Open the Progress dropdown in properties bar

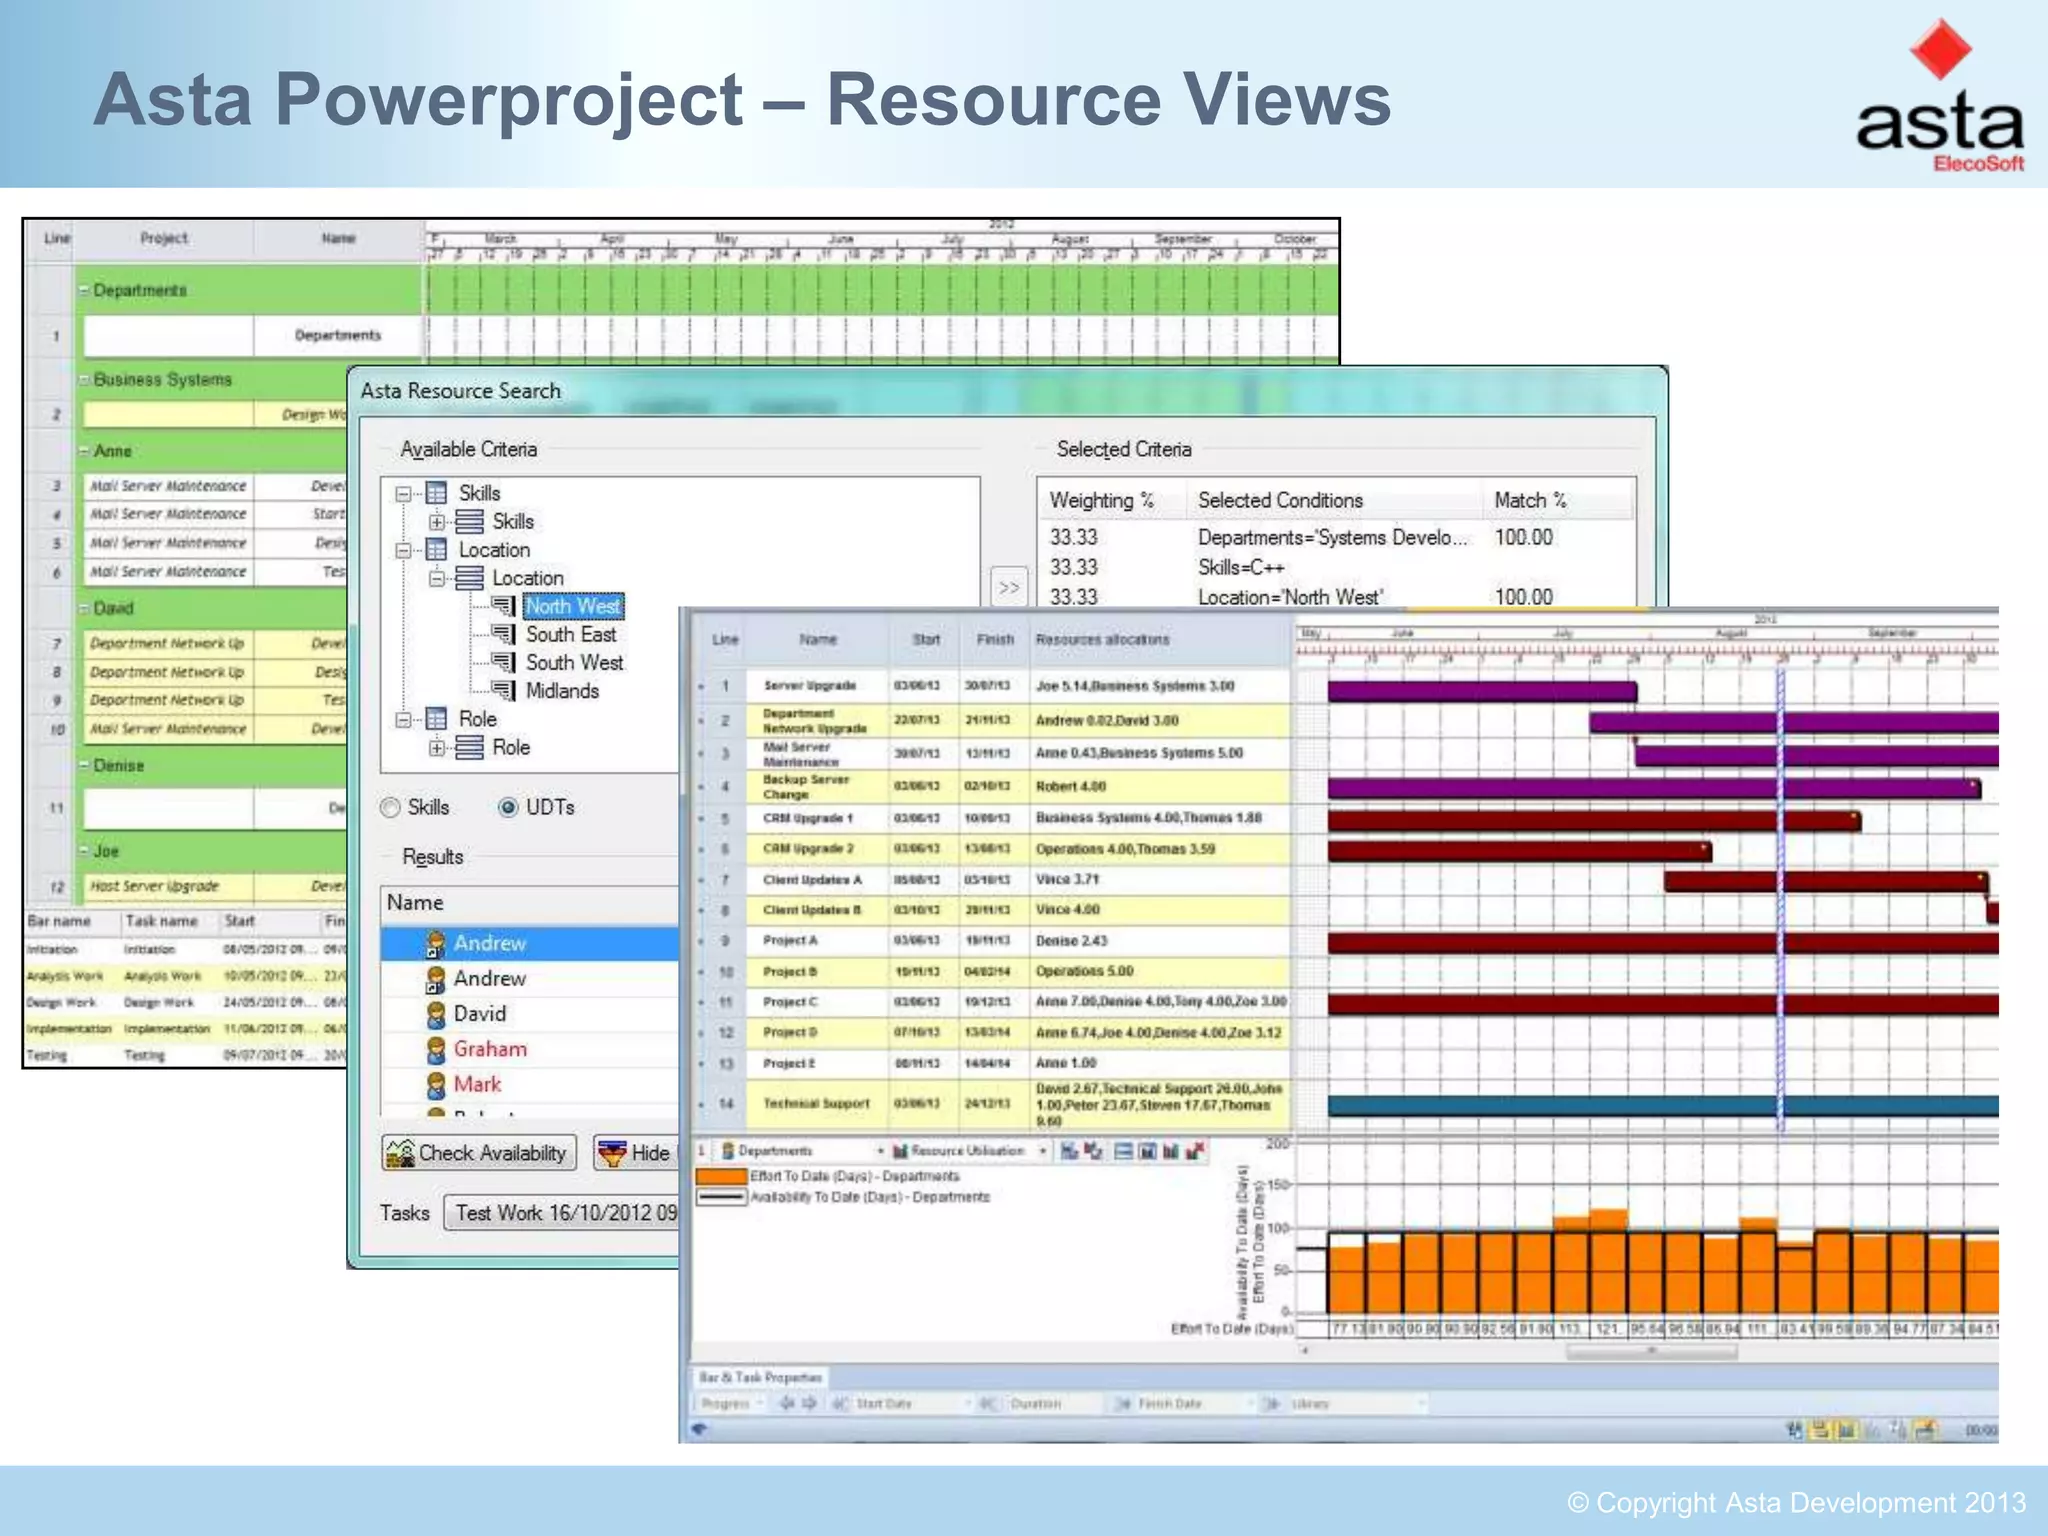pyautogui.click(x=731, y=1404)
